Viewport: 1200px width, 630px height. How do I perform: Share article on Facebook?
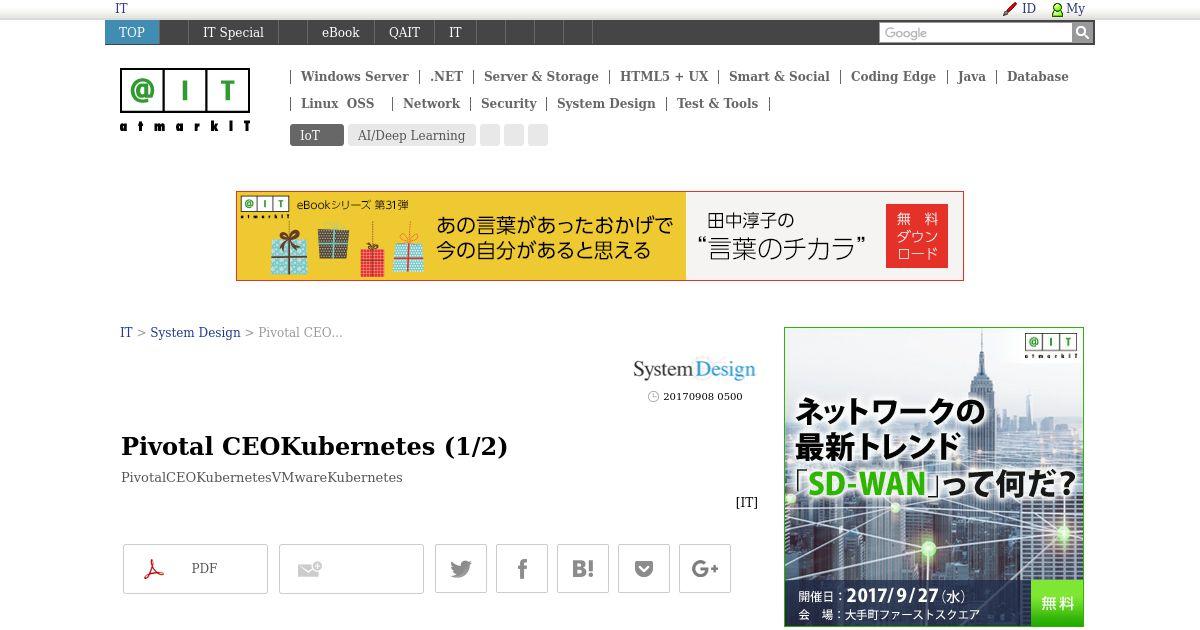(522, 569)
